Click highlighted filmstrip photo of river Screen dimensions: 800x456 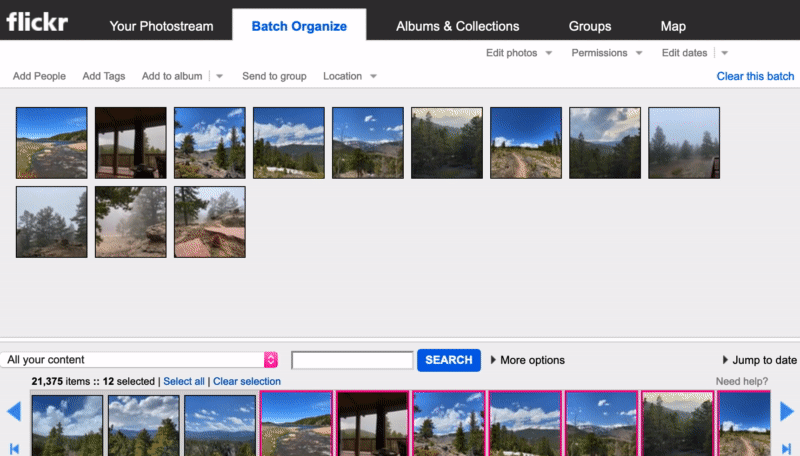(x=296, y=424)
